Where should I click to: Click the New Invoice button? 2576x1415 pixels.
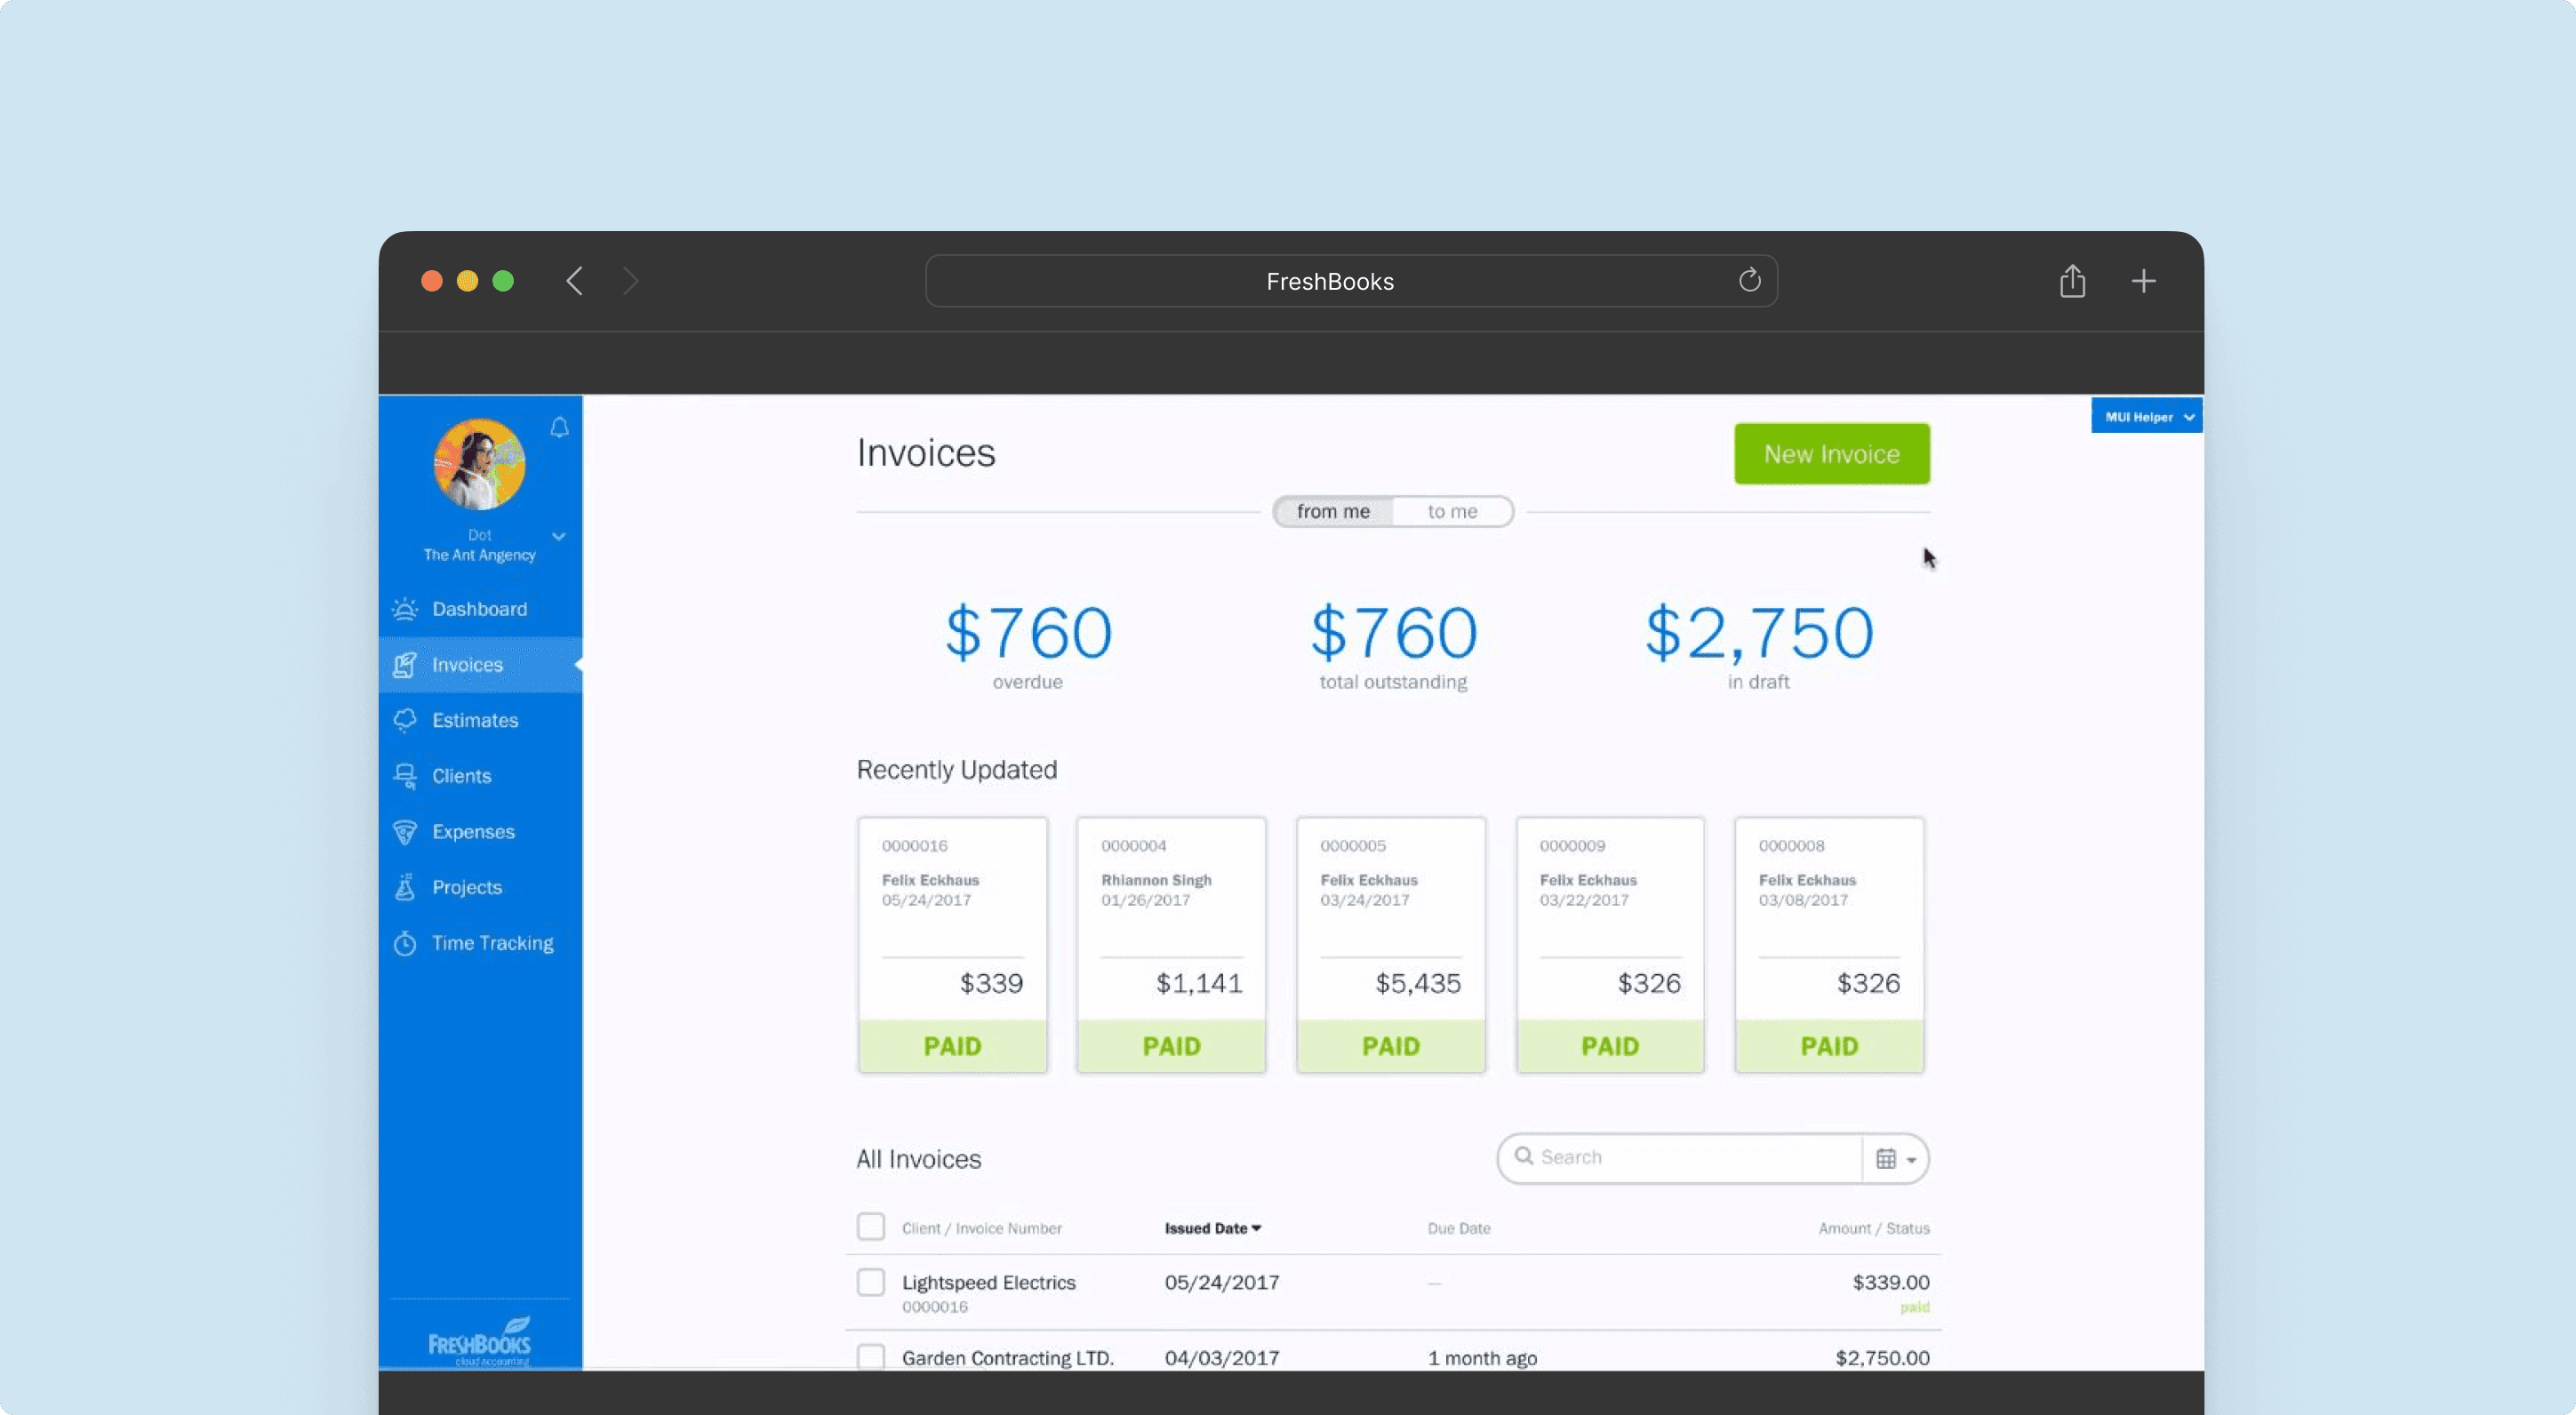click(1832, 453)
